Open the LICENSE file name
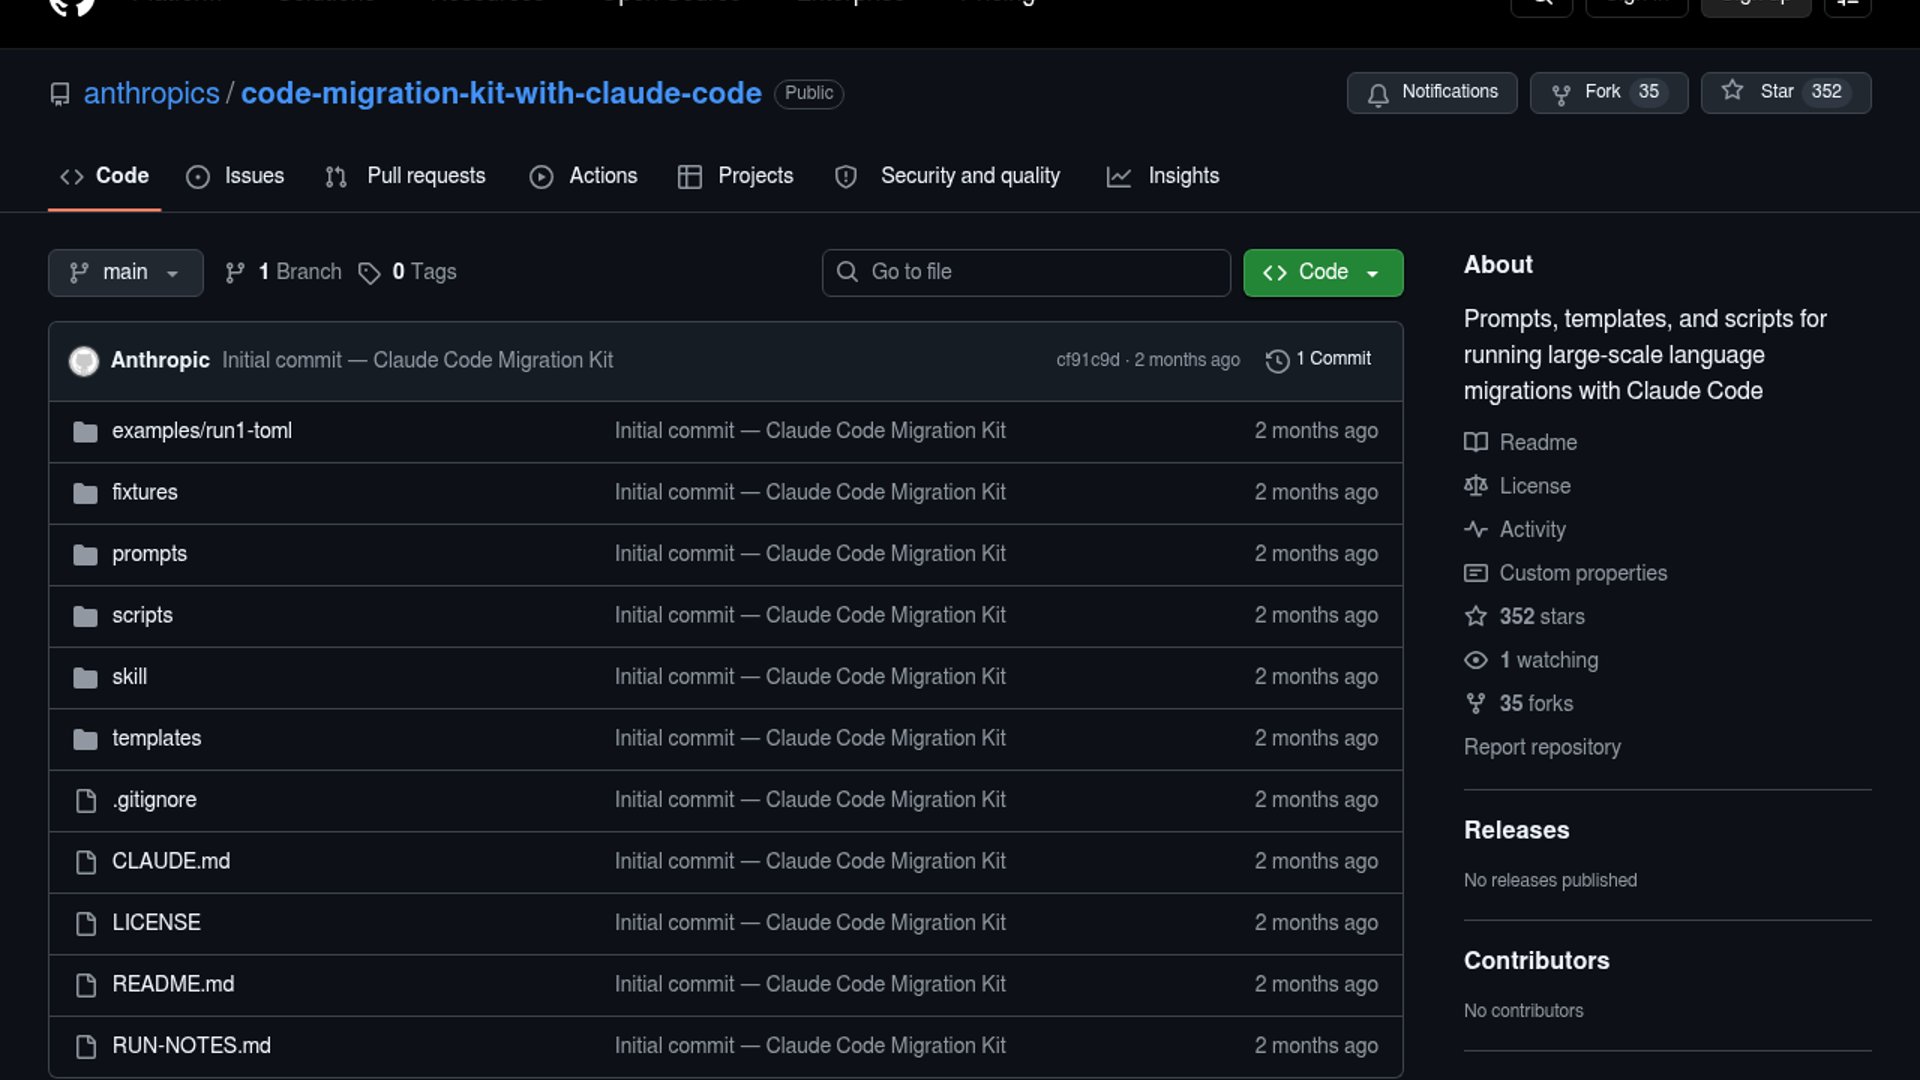 156,923
